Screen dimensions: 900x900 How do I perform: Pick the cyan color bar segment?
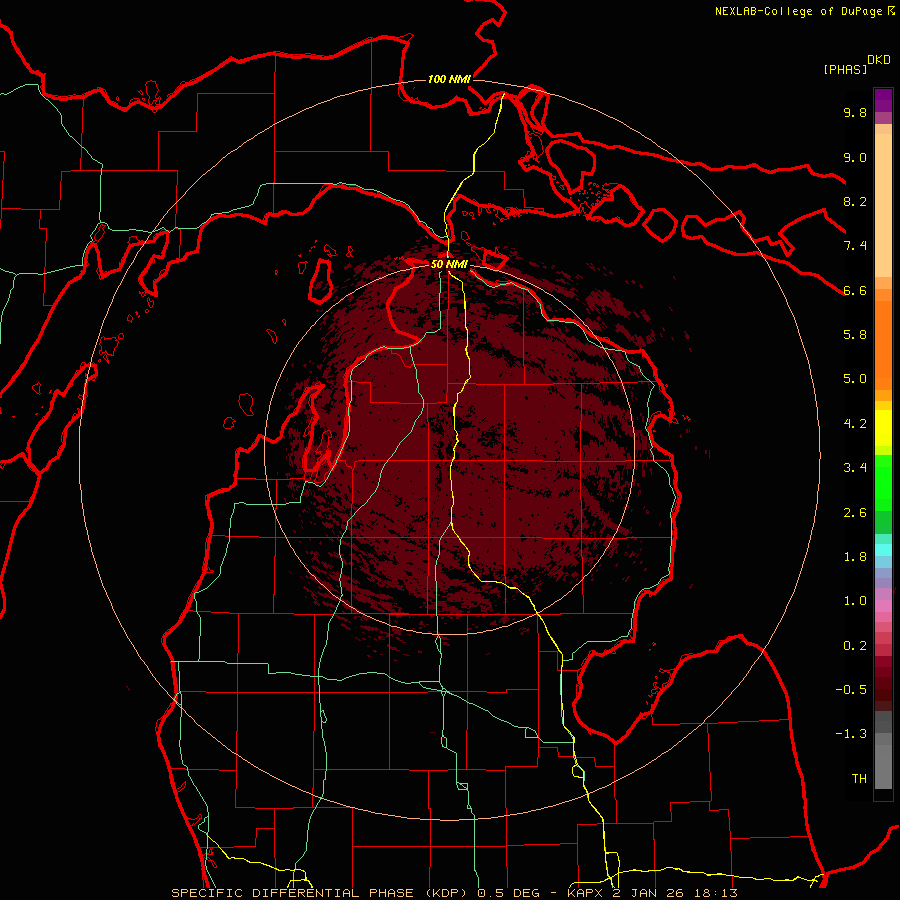click(x=883, y=549)
